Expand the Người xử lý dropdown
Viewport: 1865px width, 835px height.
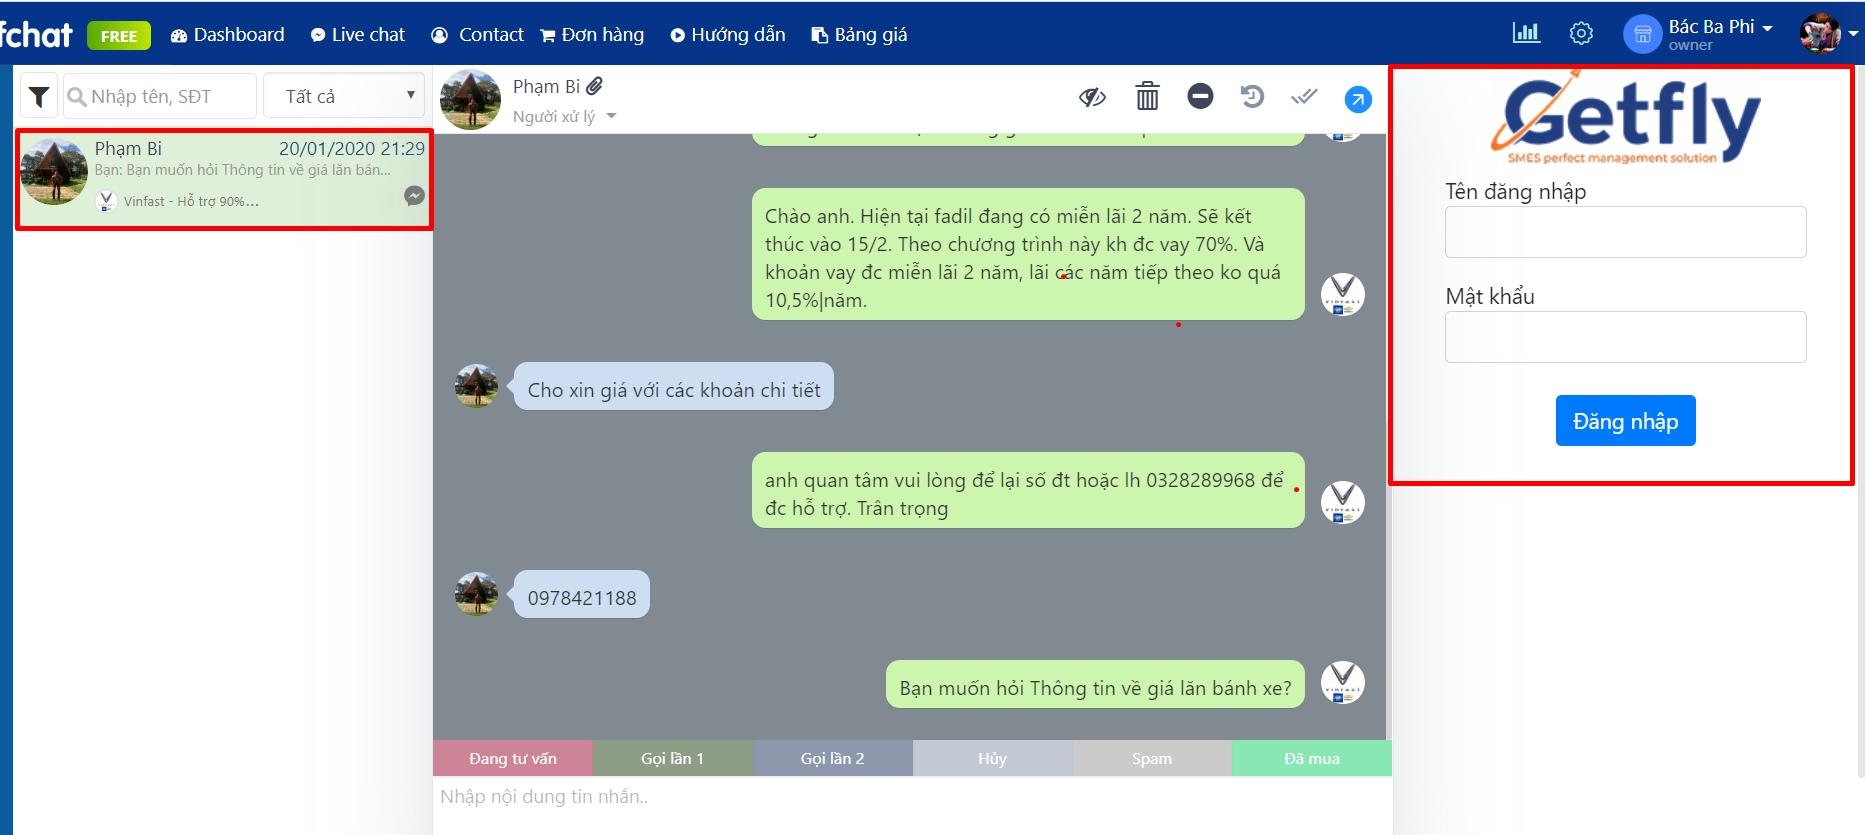click(x=564, y=116)
